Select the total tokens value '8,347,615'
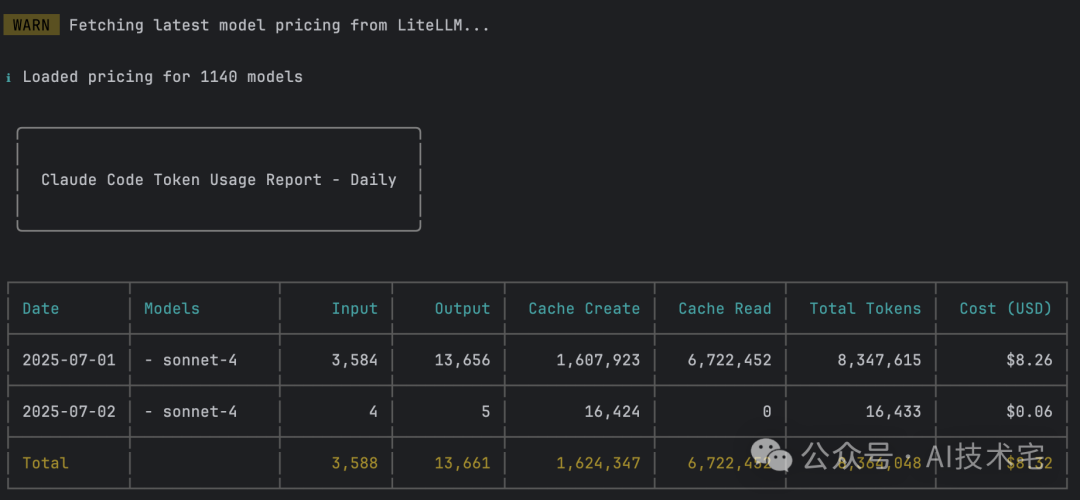1080x500 pixels. coord(880,360)
